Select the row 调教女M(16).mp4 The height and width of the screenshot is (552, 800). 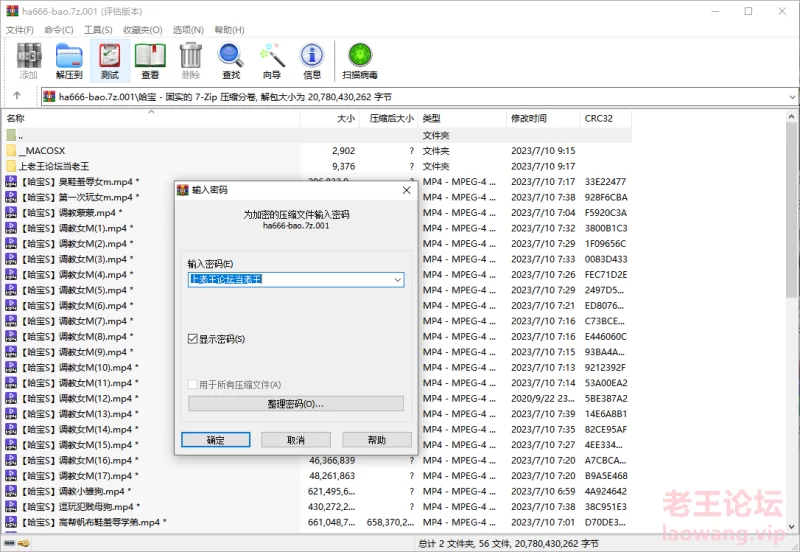click(317, 460)
